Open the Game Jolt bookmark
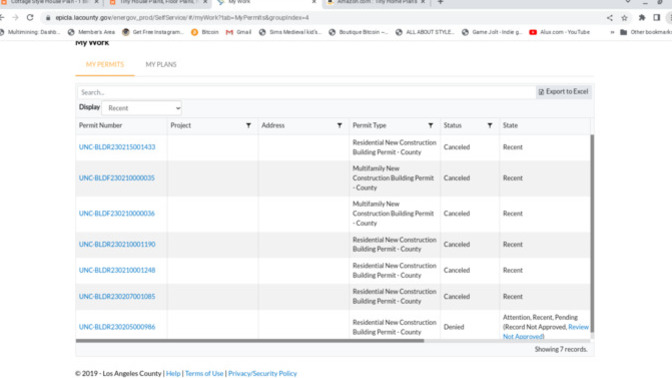Screen dimensions: 672x378 [492, 32]
